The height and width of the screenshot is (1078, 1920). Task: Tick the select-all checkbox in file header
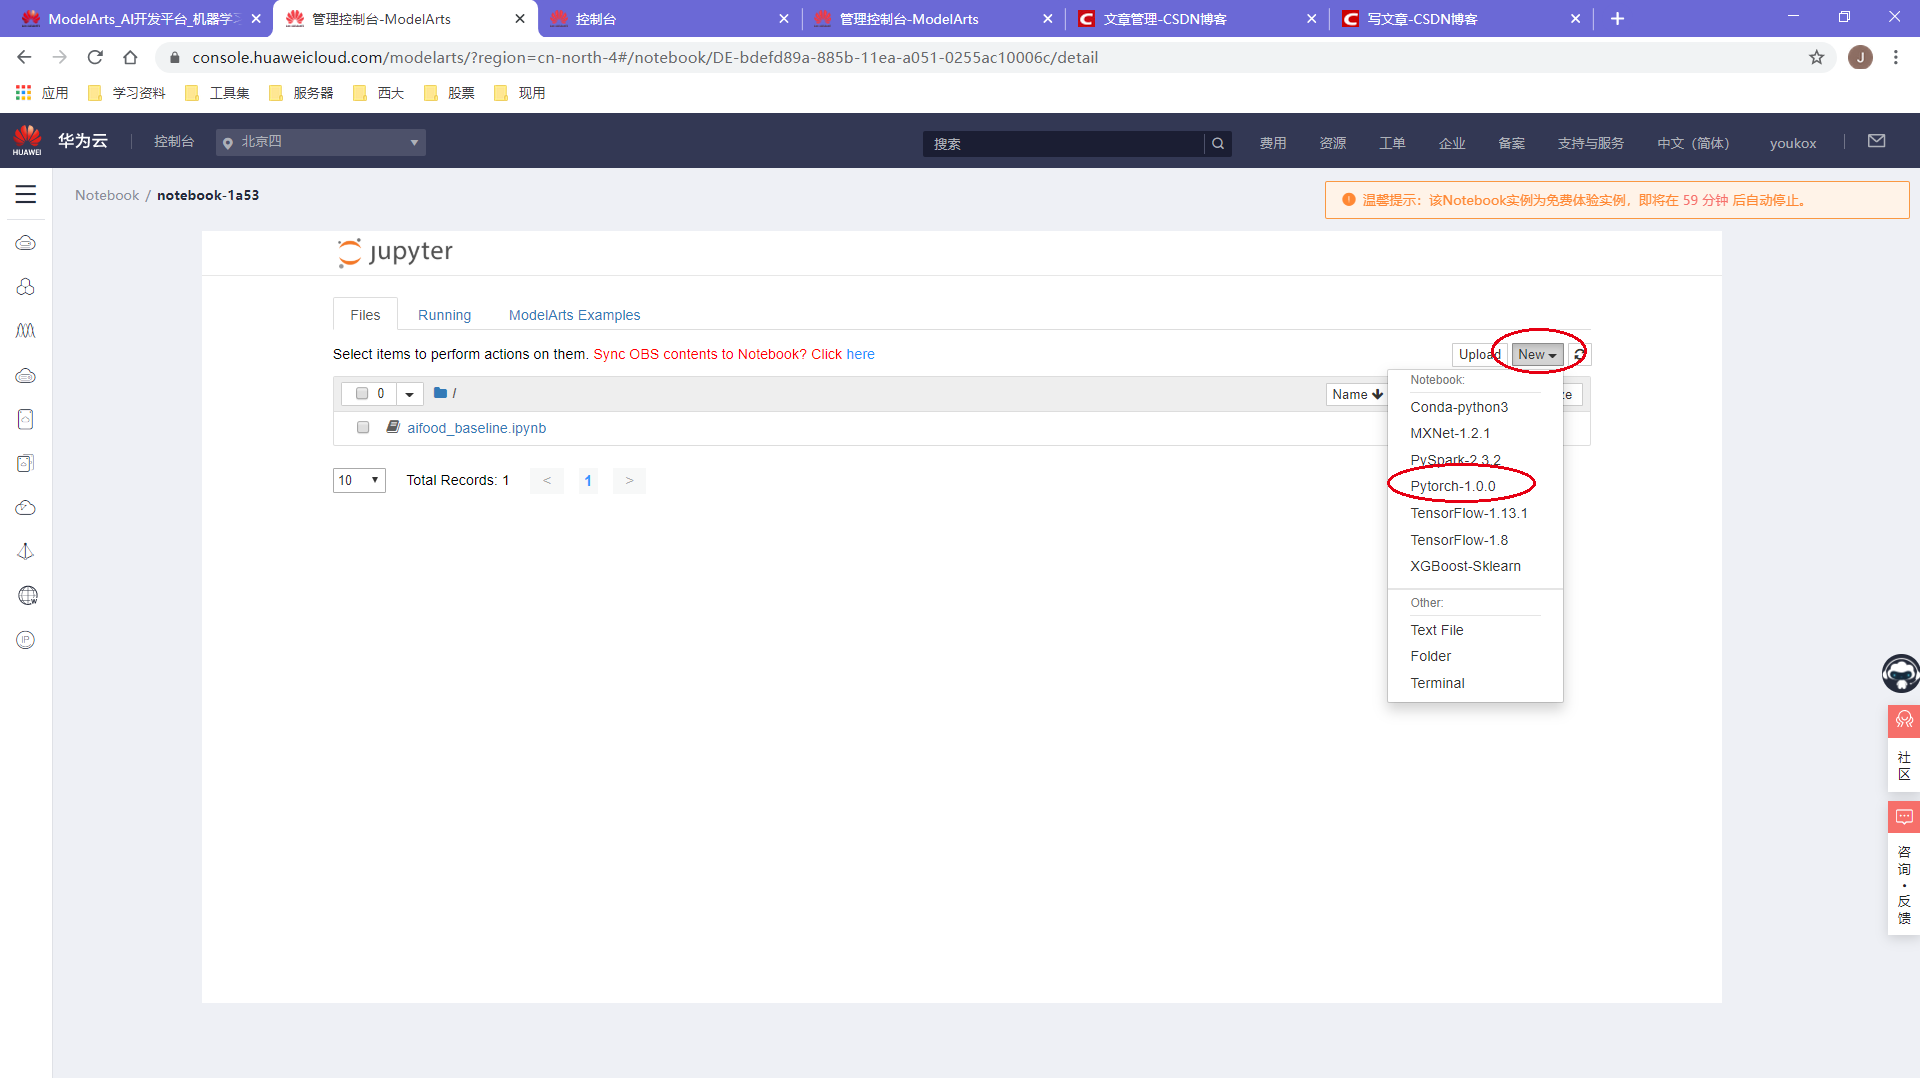coord(362,393)
